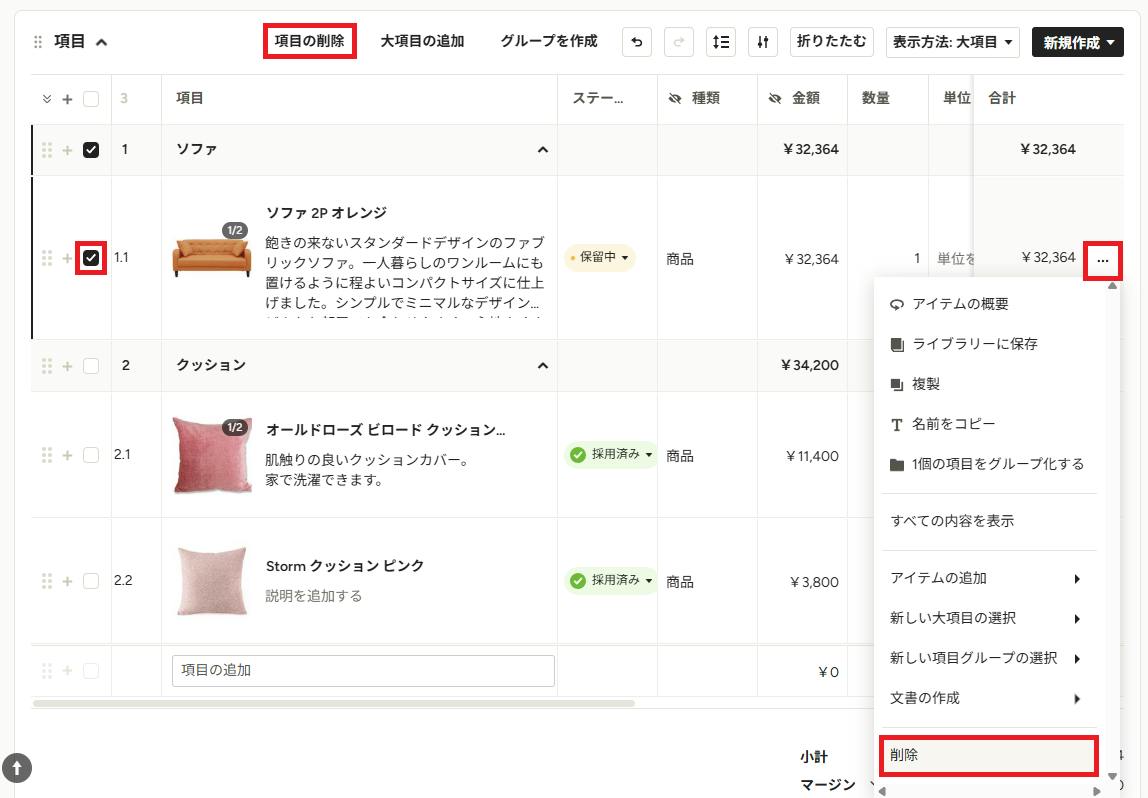The height and width of the screenshot is (798, 1148).
Task: Click the plus icon in the header row
Action: (67, 99)
